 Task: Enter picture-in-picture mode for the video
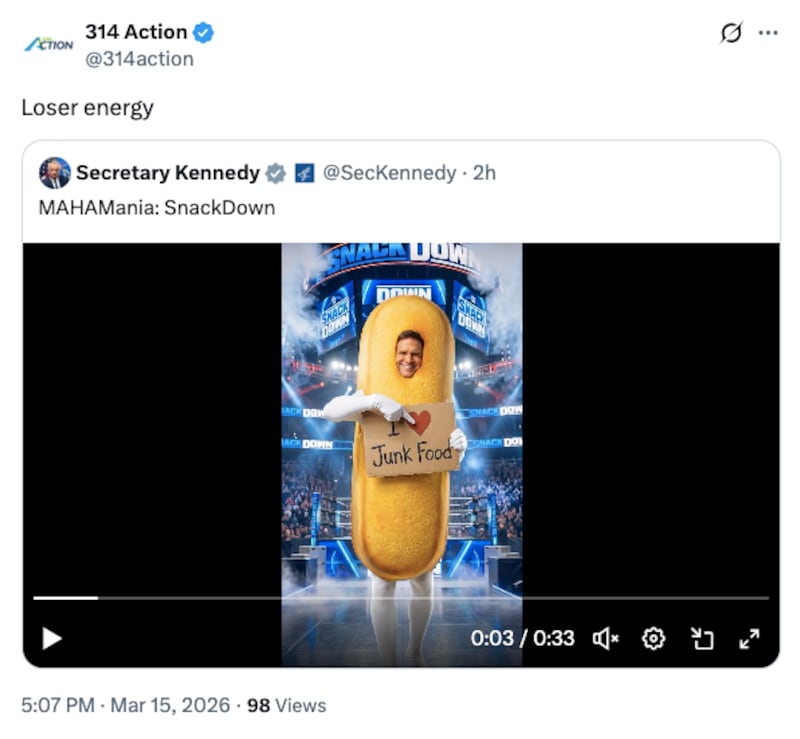tap(703, 637)
